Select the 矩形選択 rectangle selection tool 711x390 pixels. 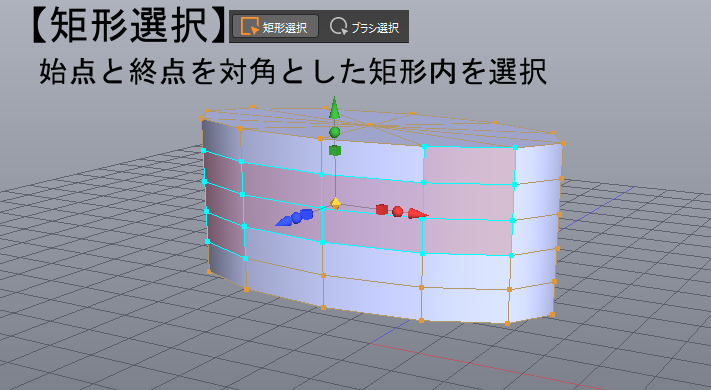[x=275, y=27]
